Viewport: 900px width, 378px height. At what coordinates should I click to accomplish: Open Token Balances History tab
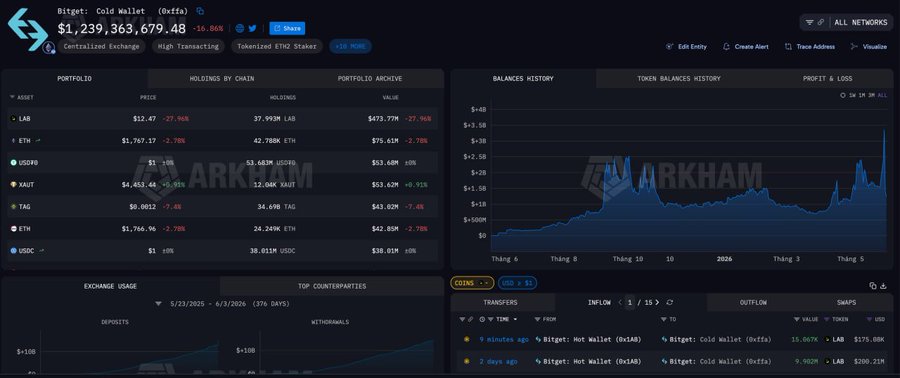coord(678,79)
